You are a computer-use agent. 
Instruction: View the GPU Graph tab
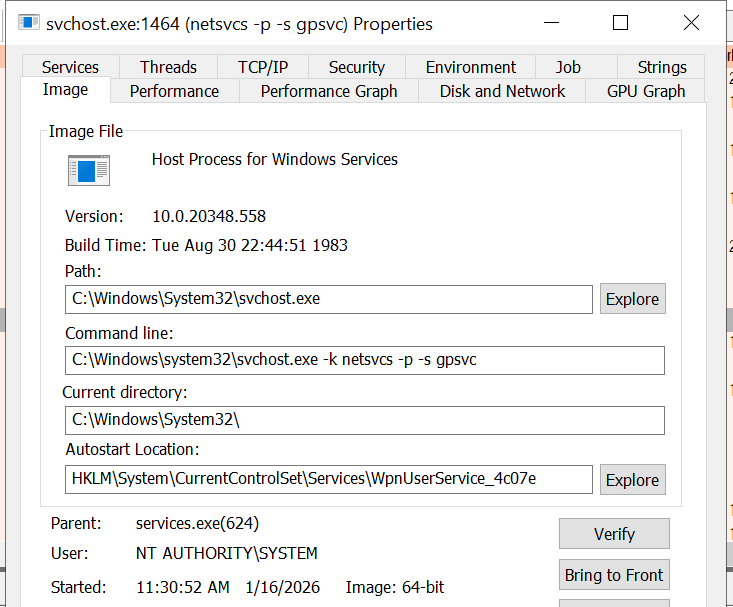646,91
